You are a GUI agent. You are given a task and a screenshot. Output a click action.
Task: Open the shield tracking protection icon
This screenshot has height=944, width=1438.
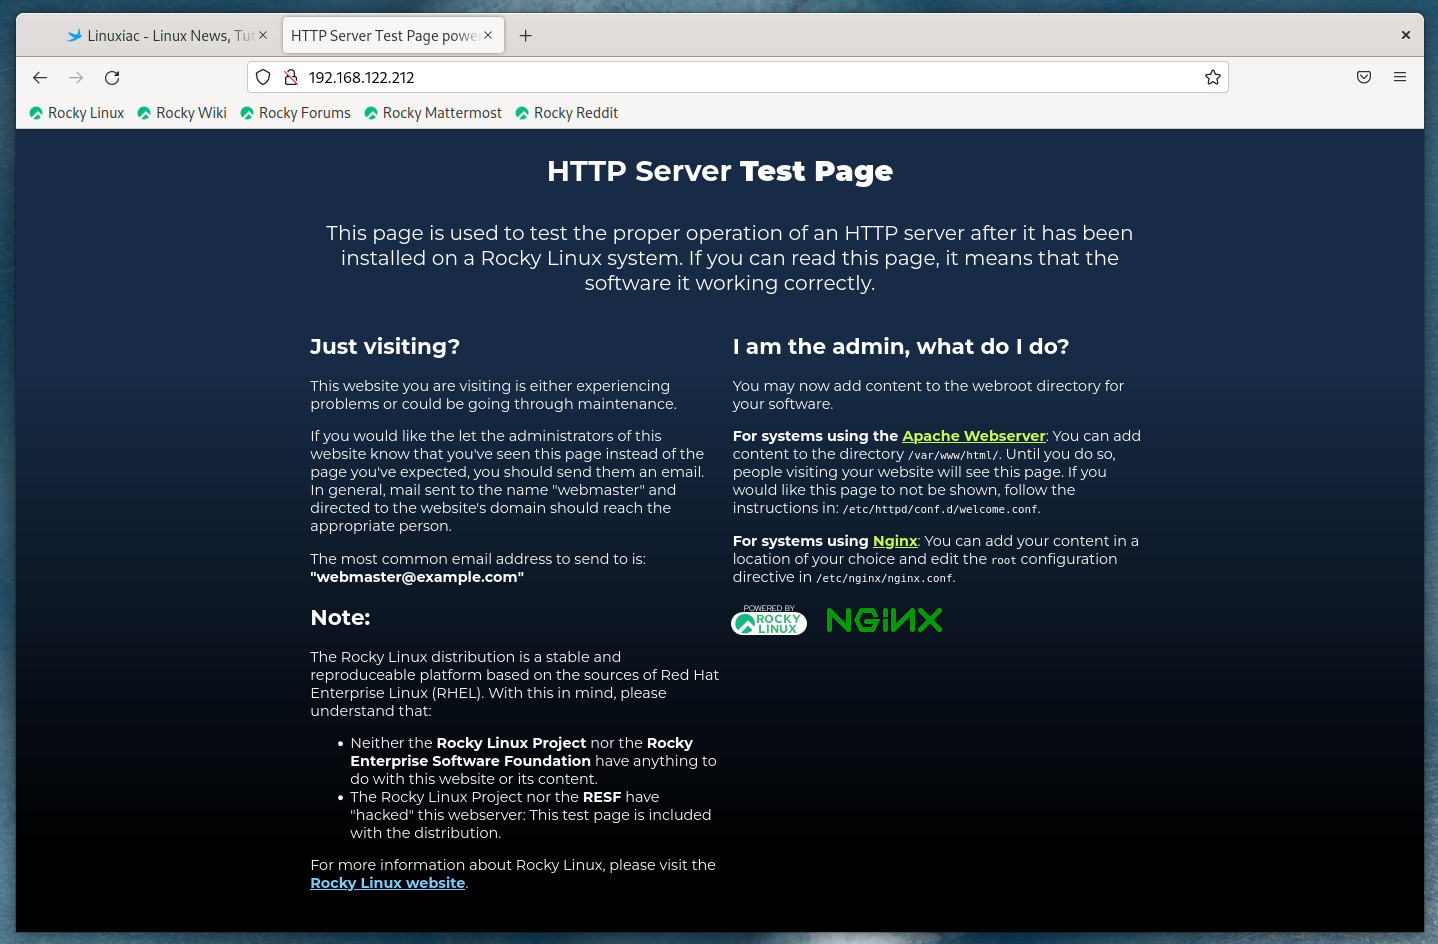(x=263, y=77)
